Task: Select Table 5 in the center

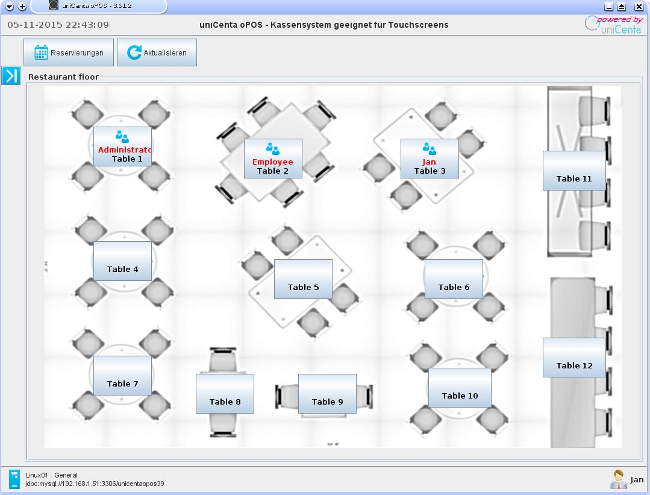Action: 303,279
